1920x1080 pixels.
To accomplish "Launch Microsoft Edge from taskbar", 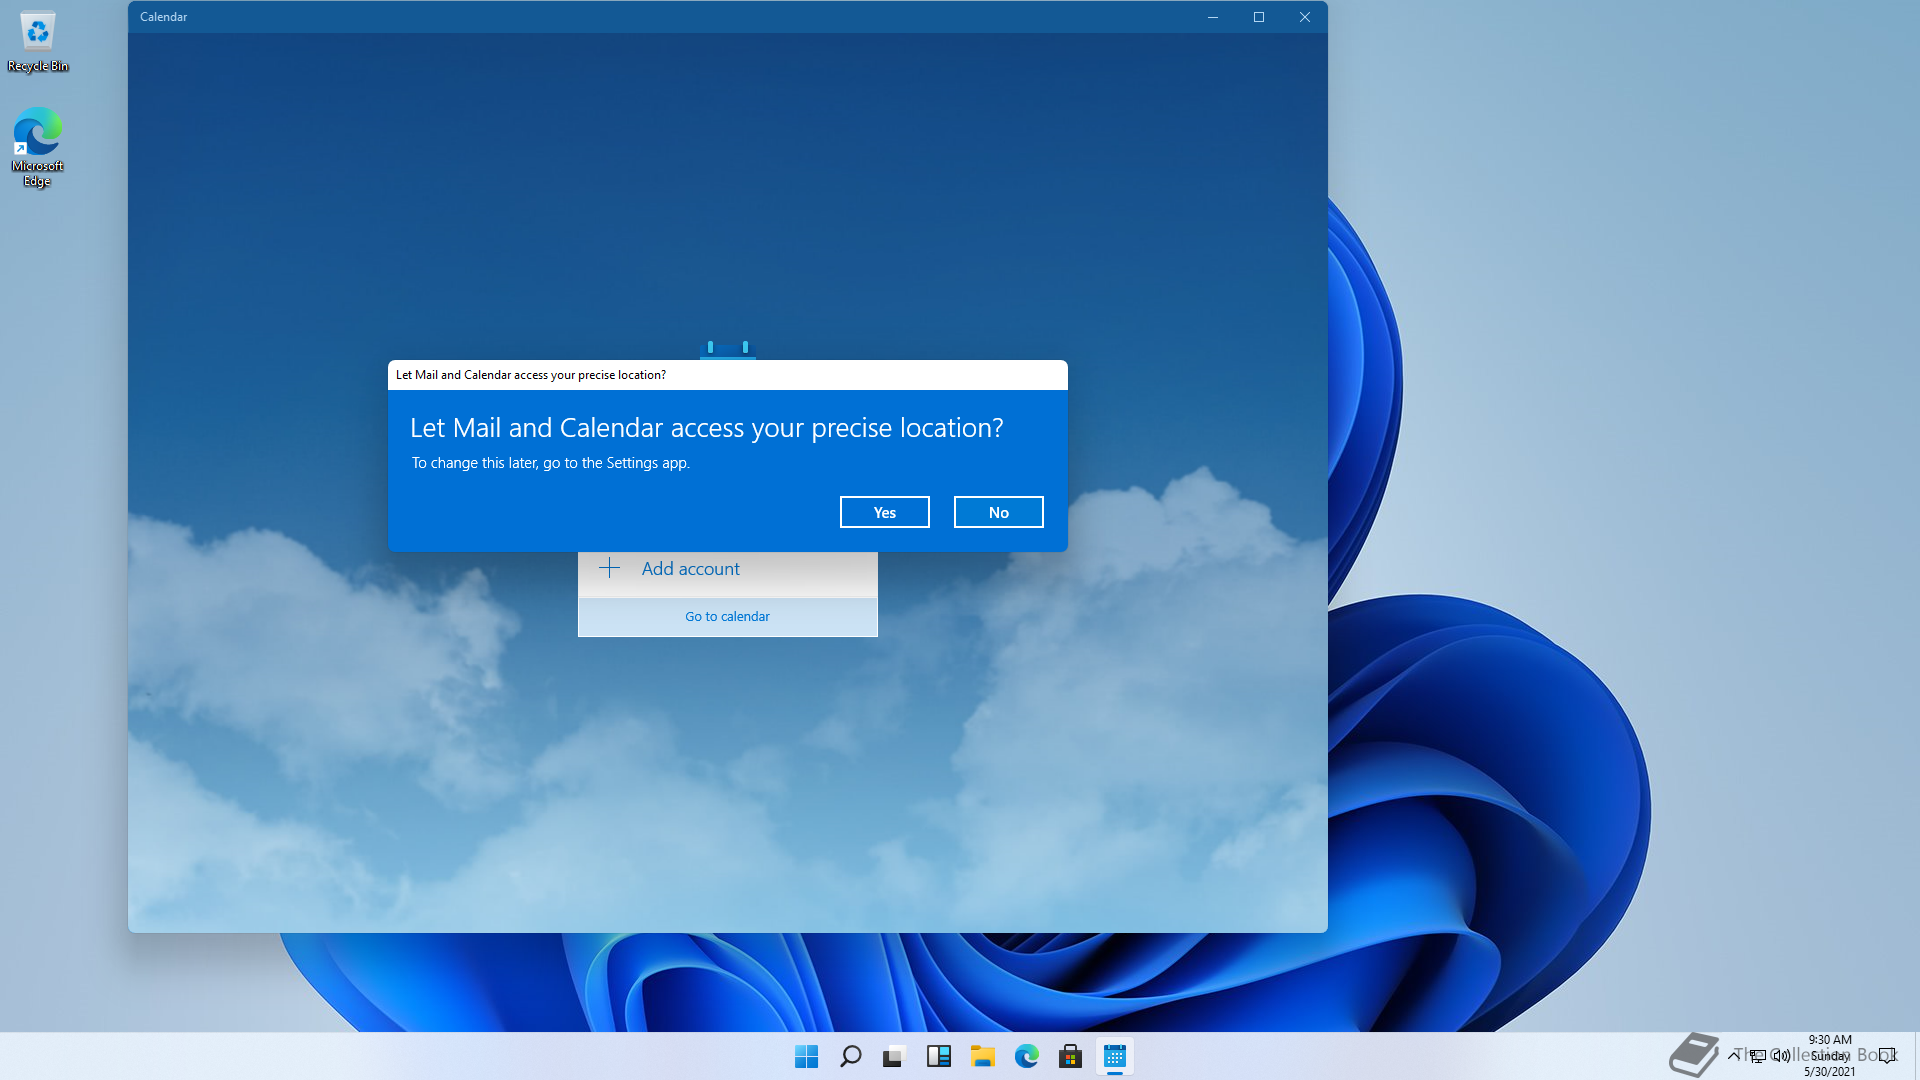I will [1026, 1056].
